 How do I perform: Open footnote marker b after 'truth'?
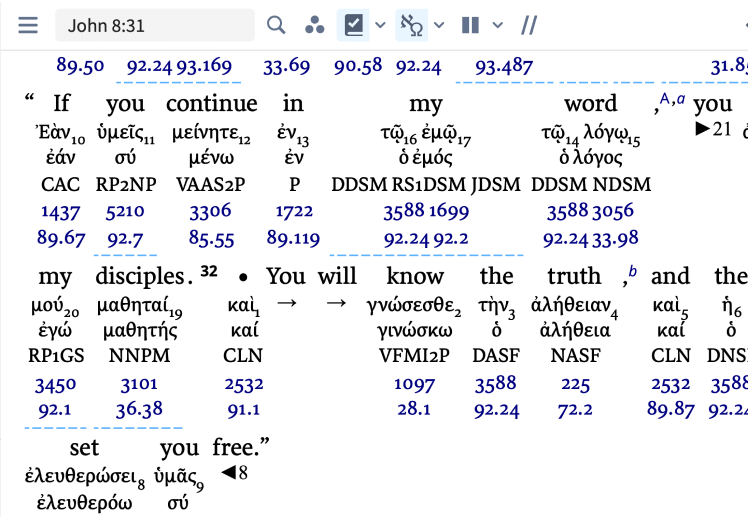click(x=632, y=271)
